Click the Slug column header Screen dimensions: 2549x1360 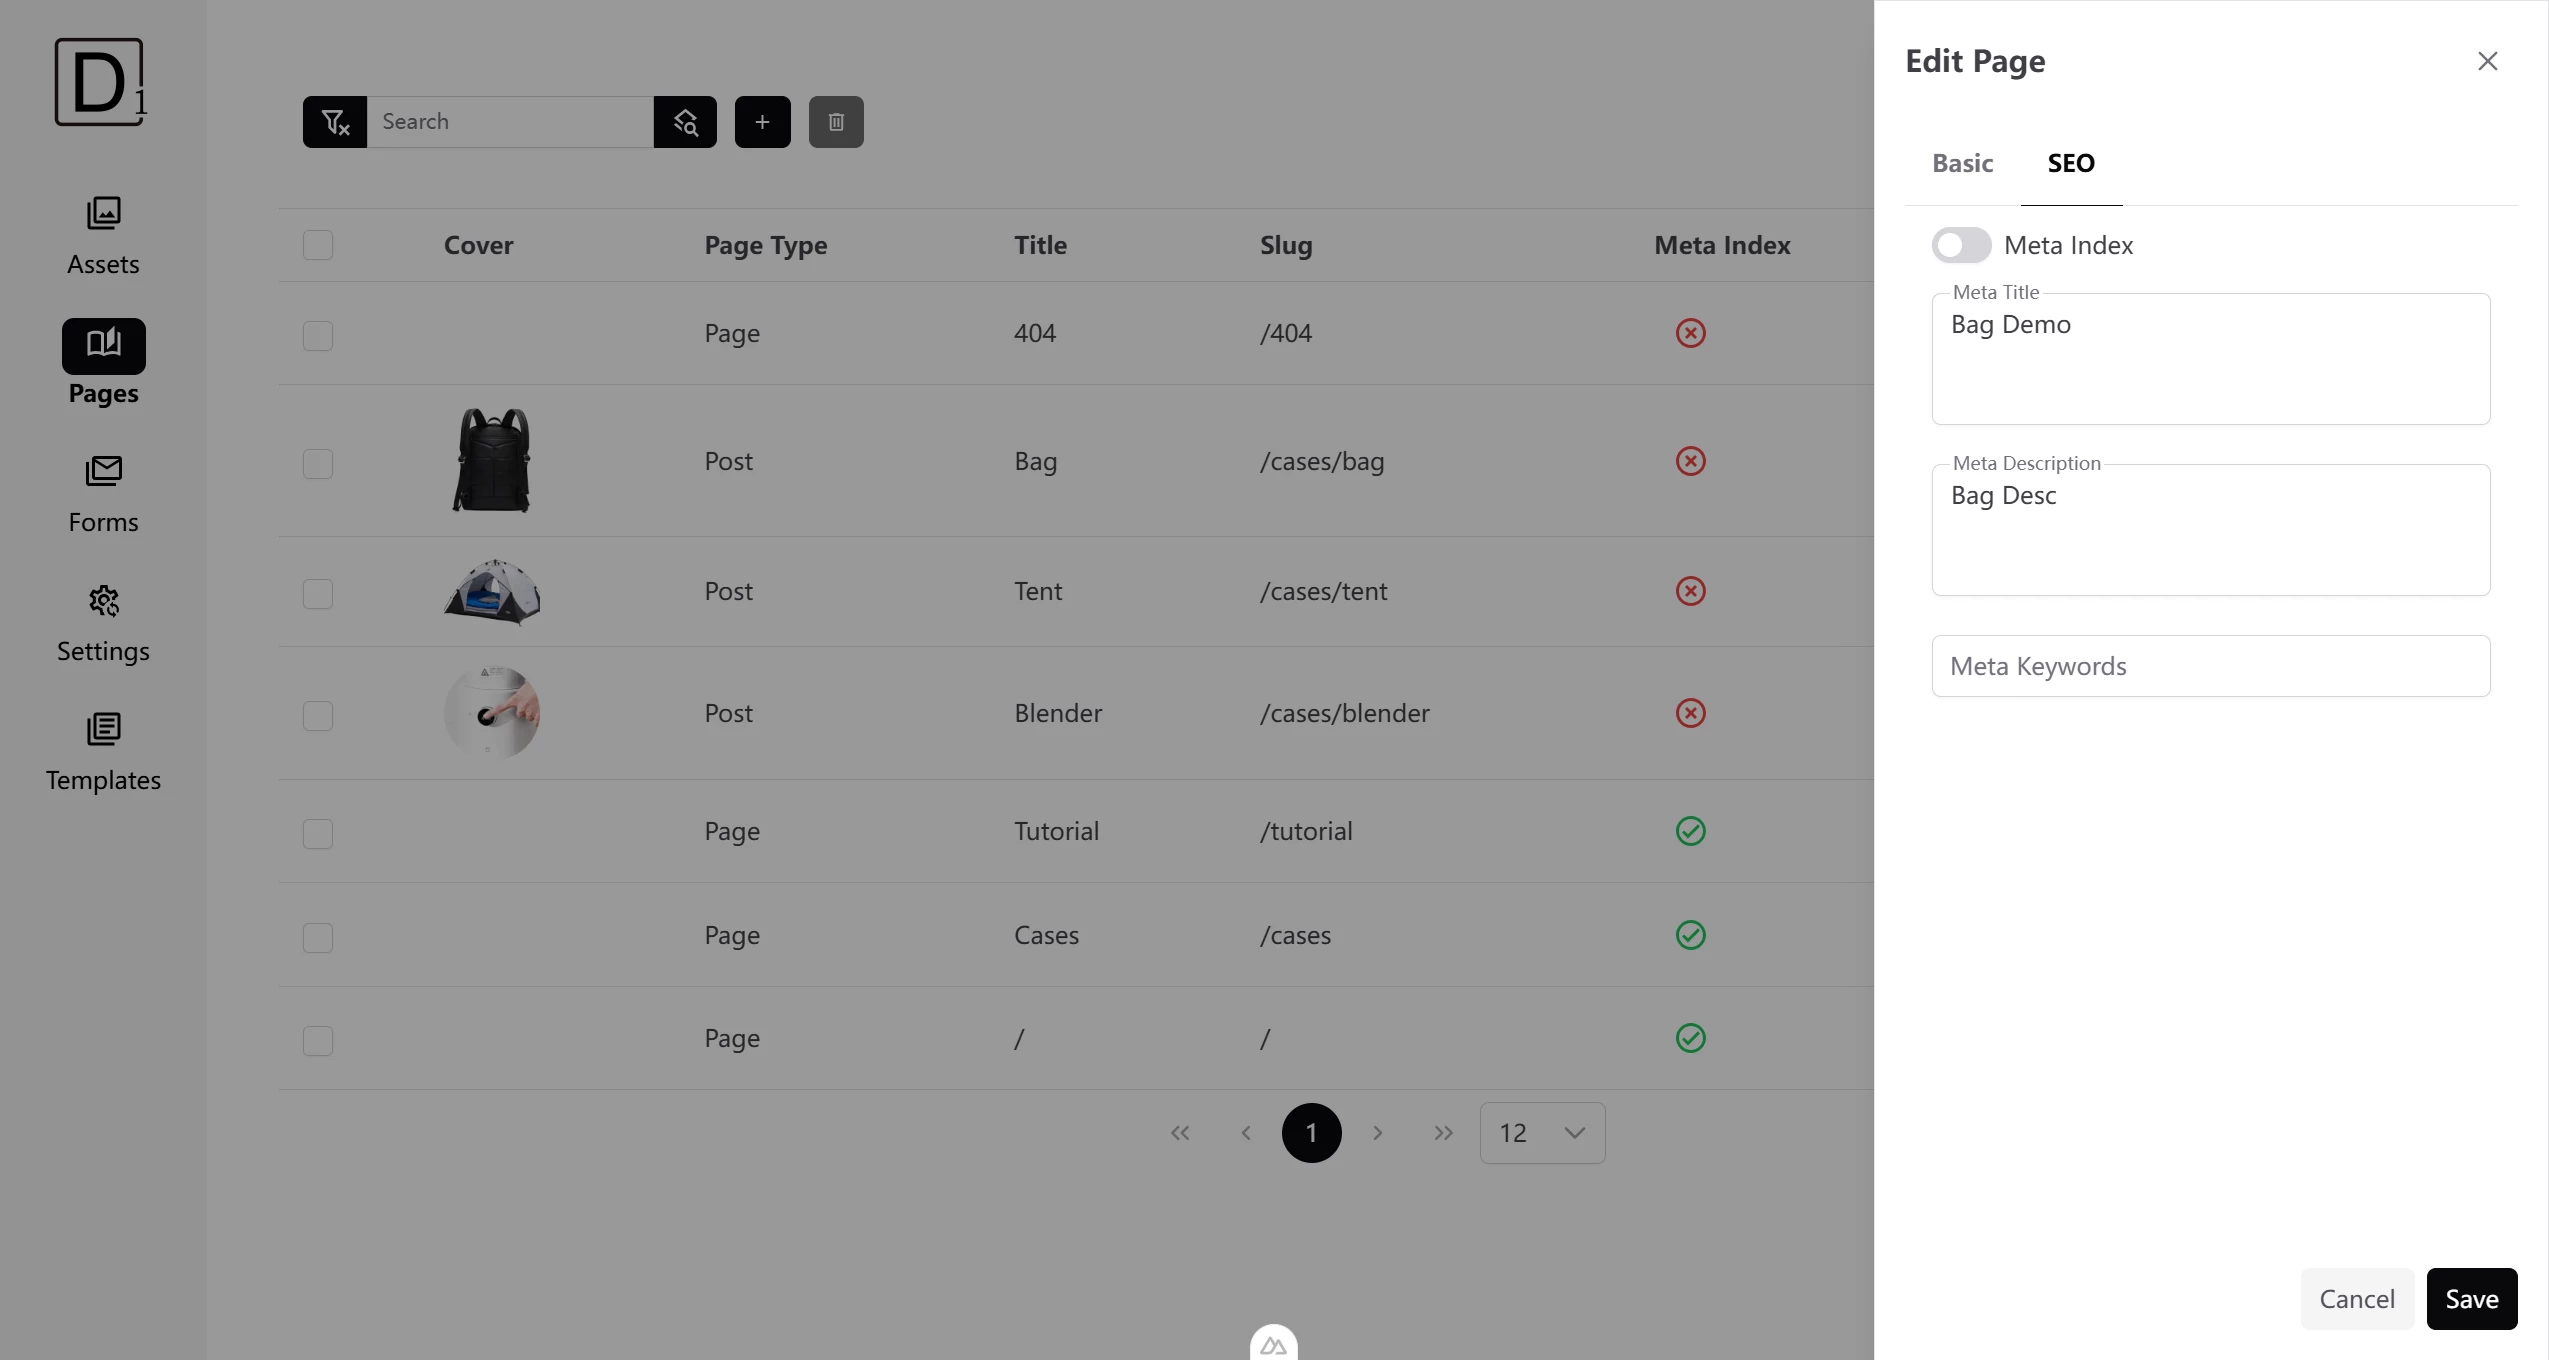(1286, 245)
